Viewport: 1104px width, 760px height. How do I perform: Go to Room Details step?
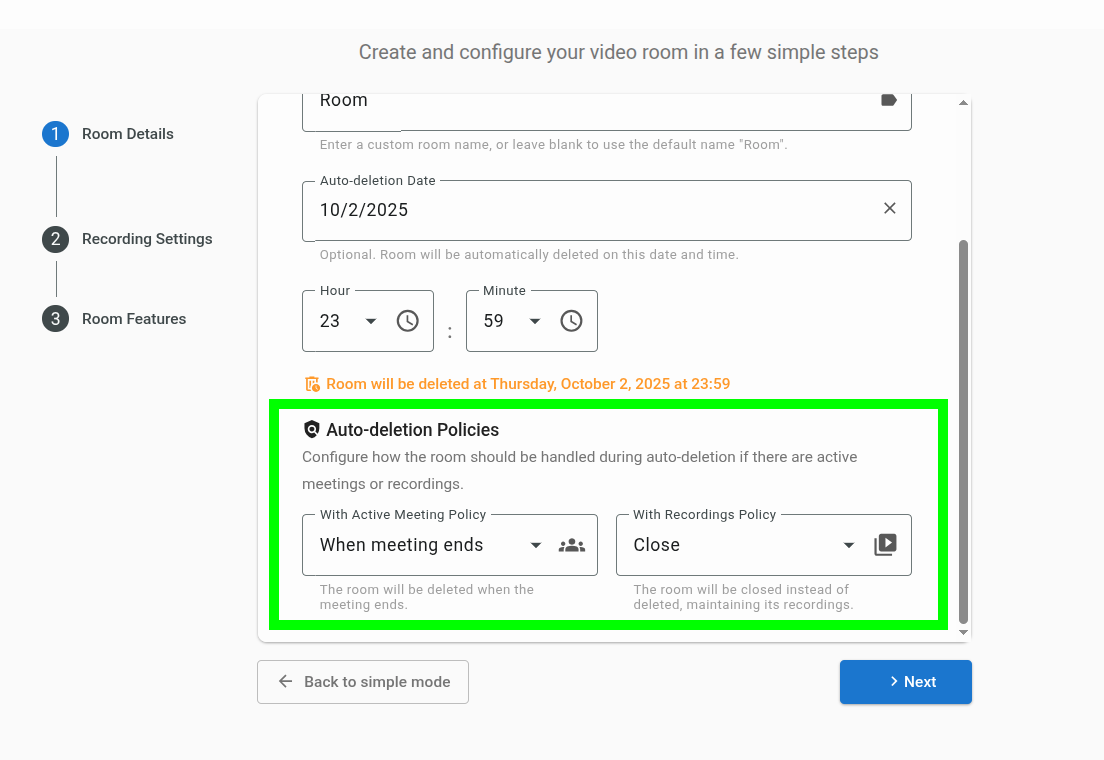127,134
